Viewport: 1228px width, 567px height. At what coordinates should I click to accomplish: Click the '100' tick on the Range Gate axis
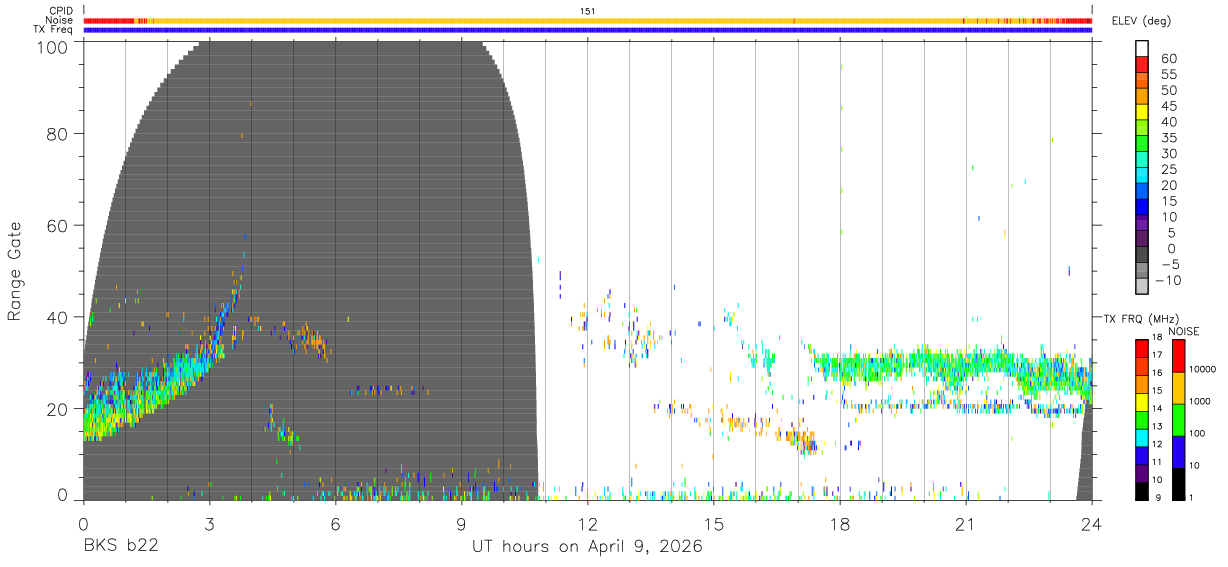point(52,47)
